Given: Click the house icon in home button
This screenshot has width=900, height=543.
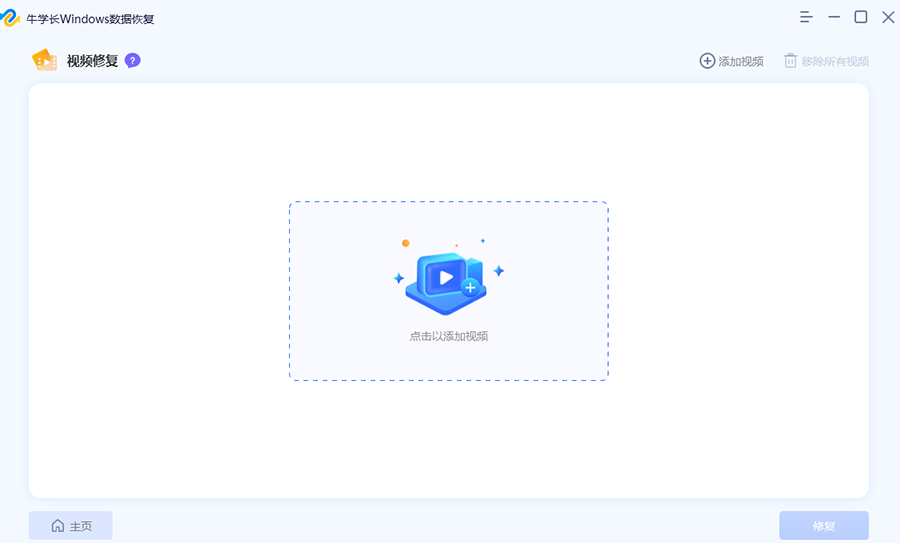Looking at the screenshot, I should tap(58, 526).
